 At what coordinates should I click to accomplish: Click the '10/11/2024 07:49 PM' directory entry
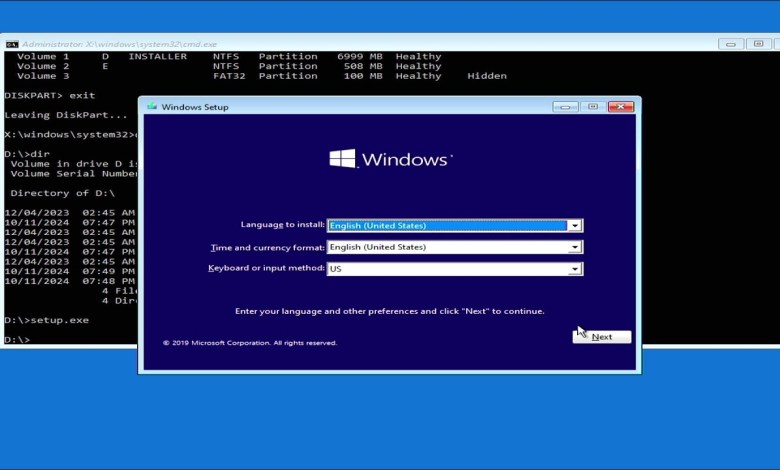(x=70, y=272)
